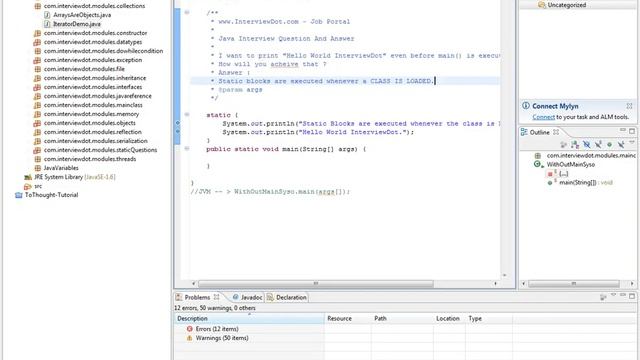Select the com.interviewdot.modules.mainclass package
The width and height of the screenshot is (640, 360).
pos(93,105)
